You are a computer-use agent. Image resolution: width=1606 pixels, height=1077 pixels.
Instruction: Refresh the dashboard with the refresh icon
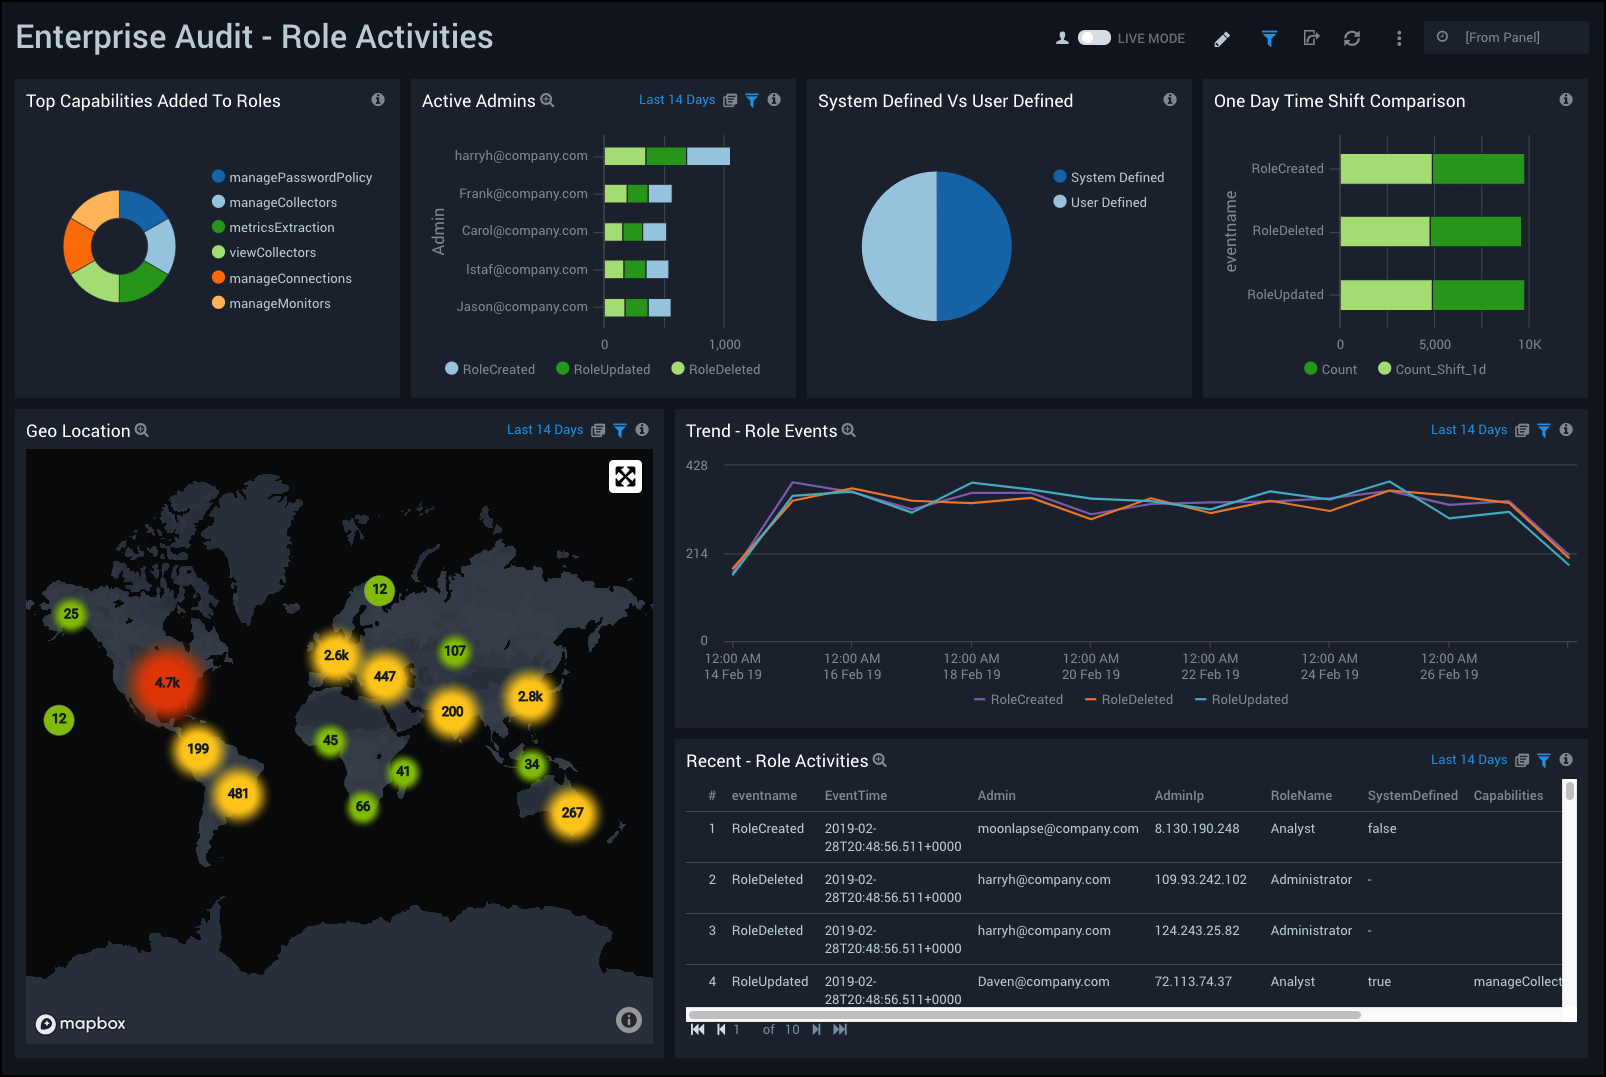[1352, 39]
